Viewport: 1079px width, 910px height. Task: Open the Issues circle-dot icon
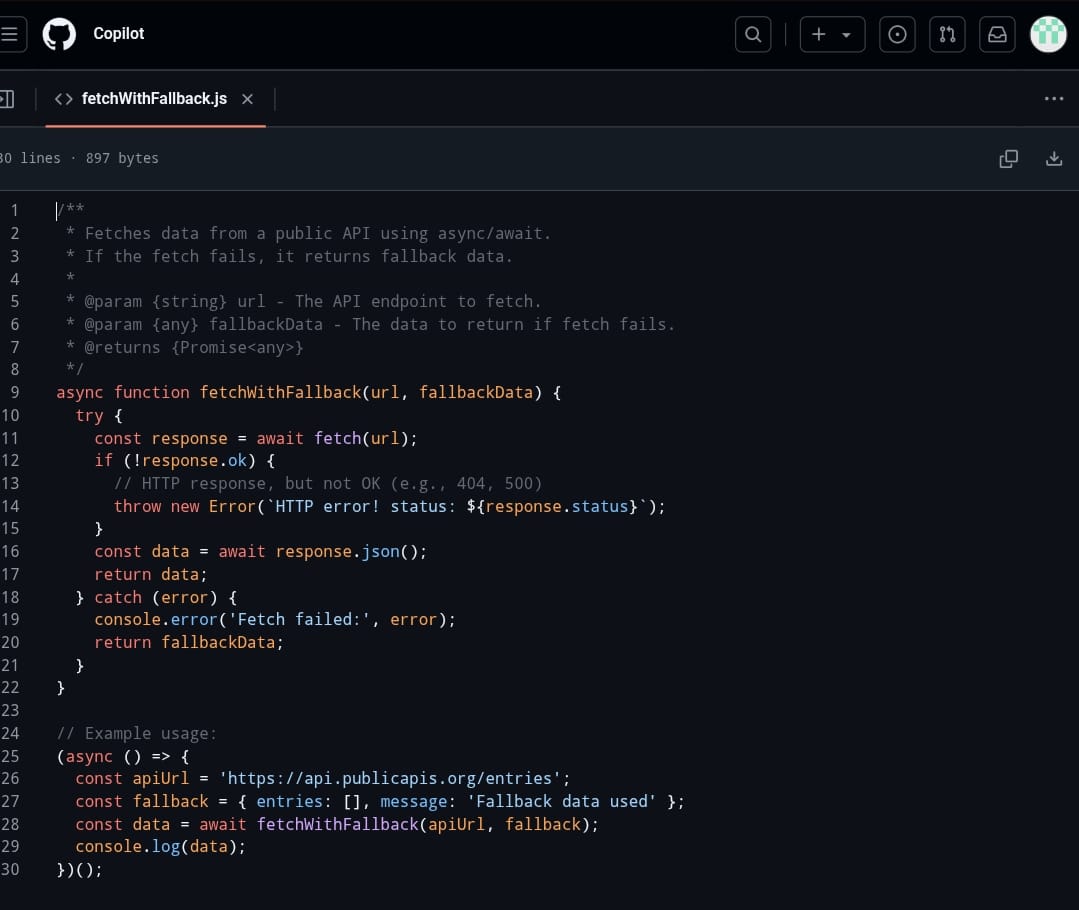click(x=897, y=34)
